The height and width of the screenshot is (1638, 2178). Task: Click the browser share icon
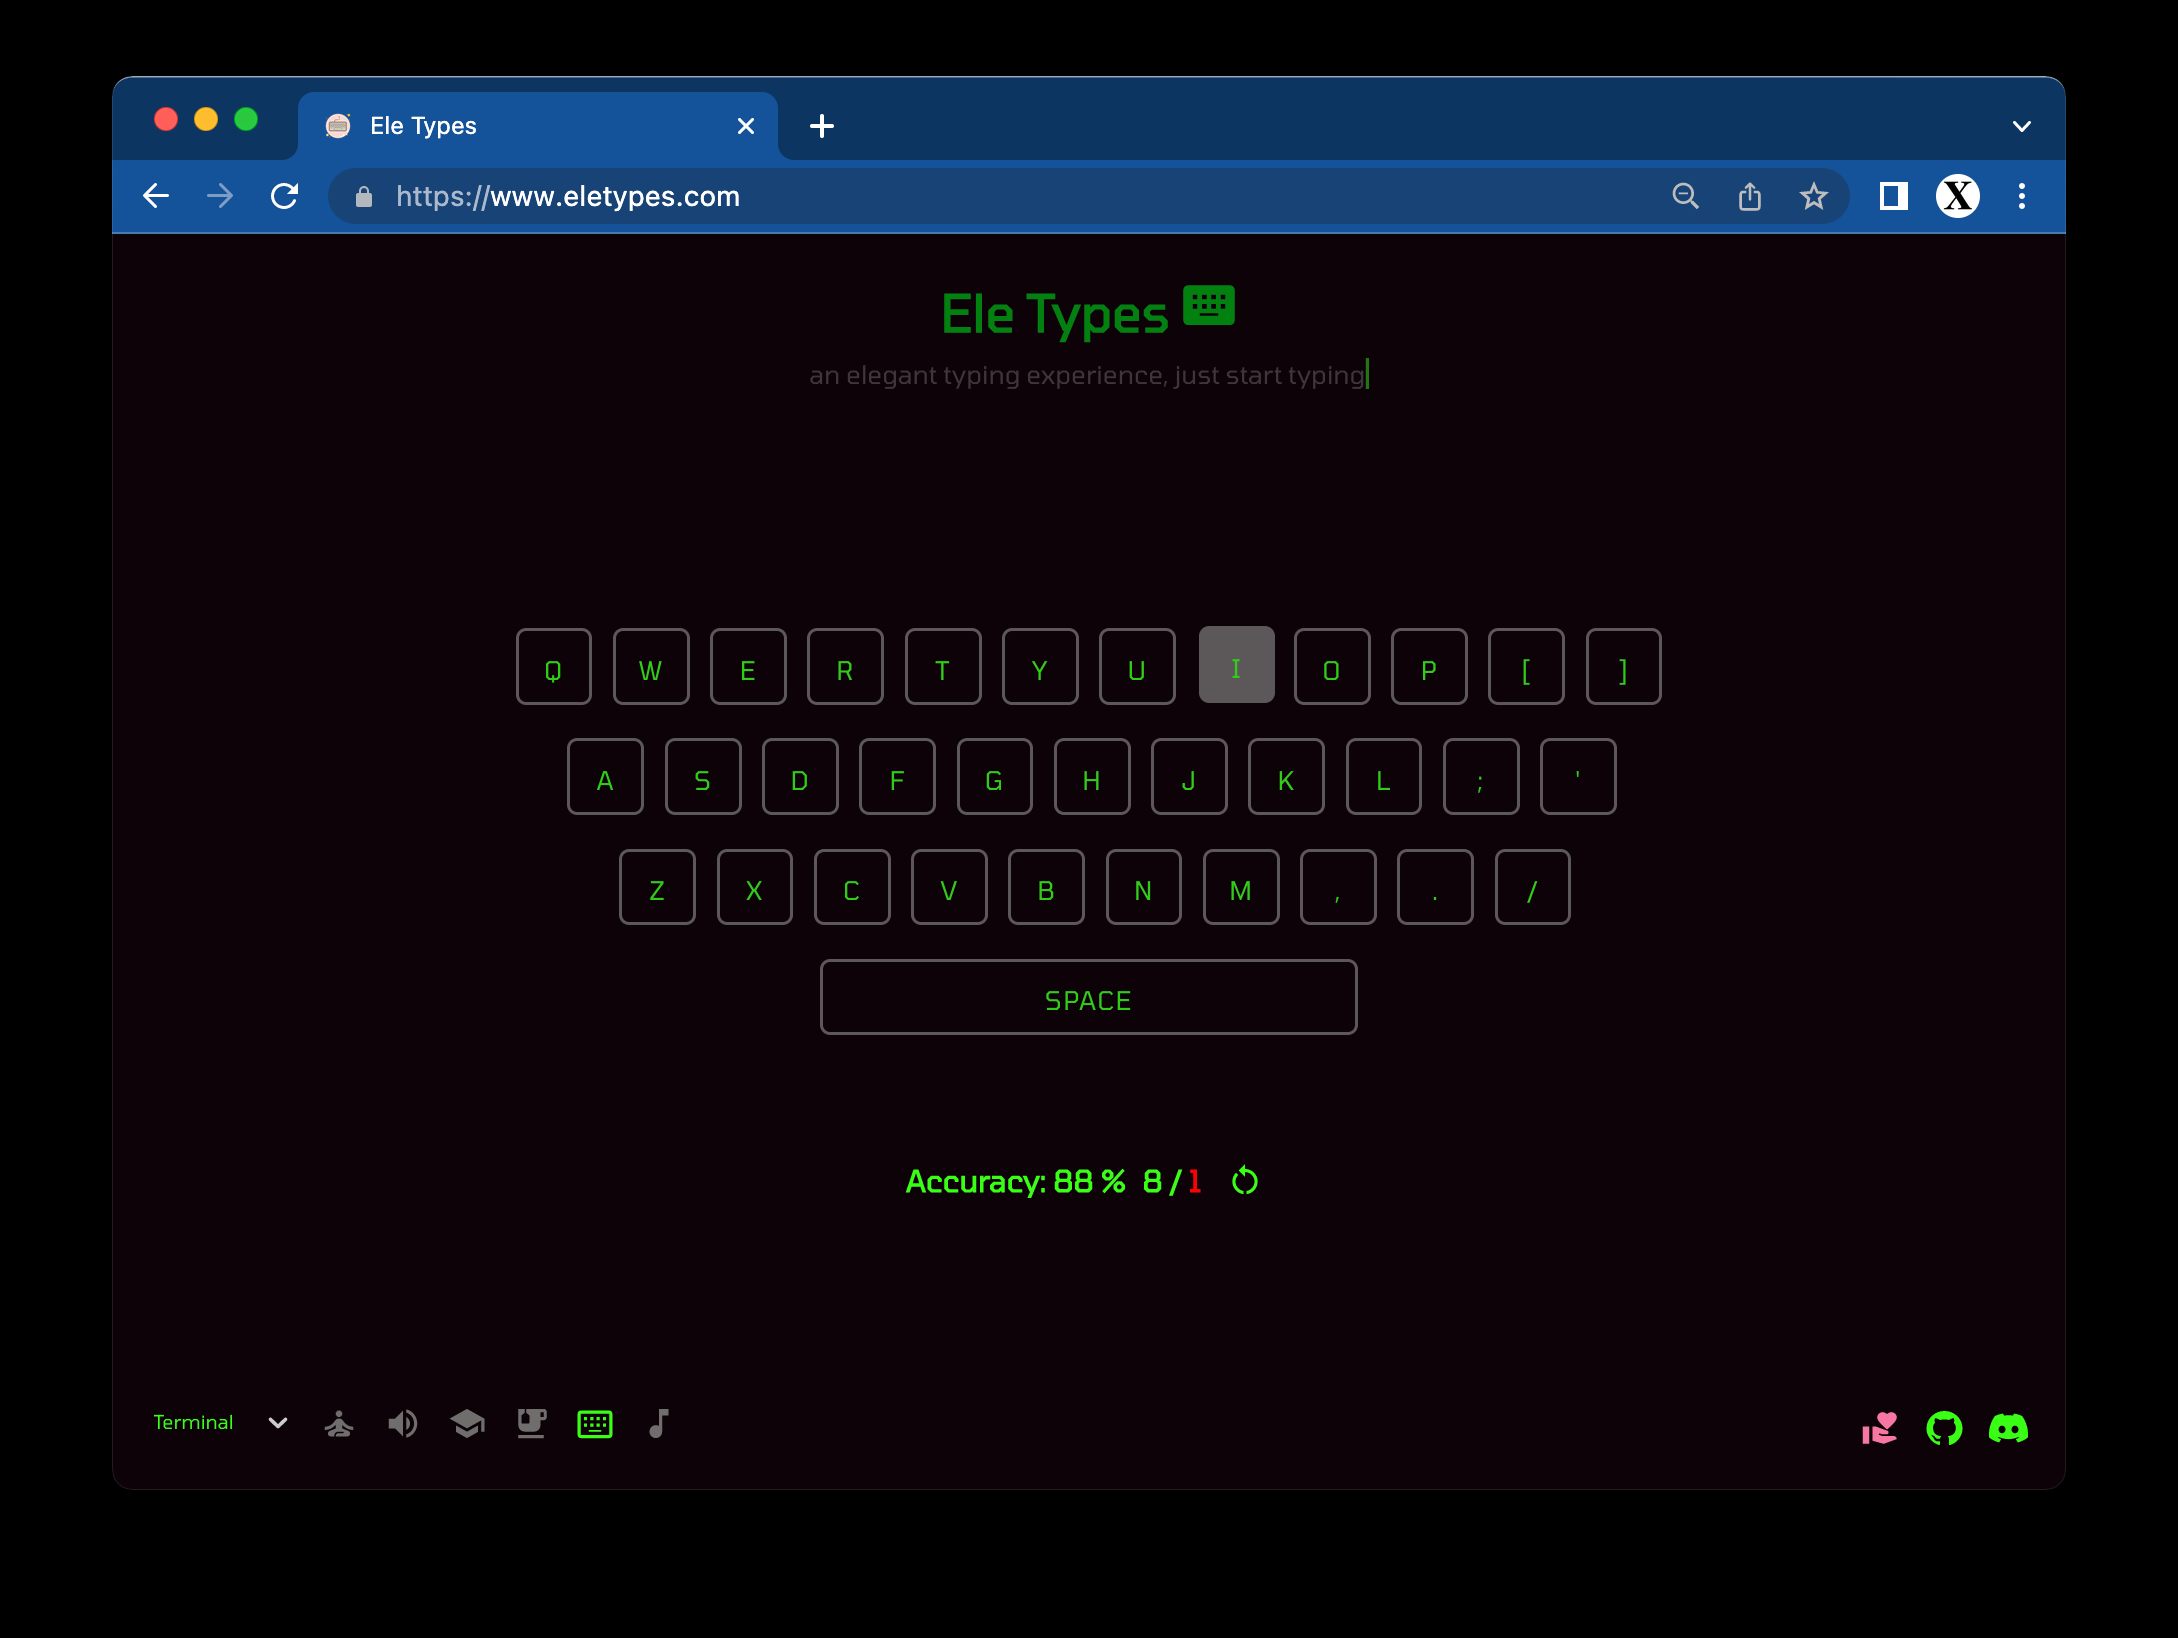[1749, 196]
